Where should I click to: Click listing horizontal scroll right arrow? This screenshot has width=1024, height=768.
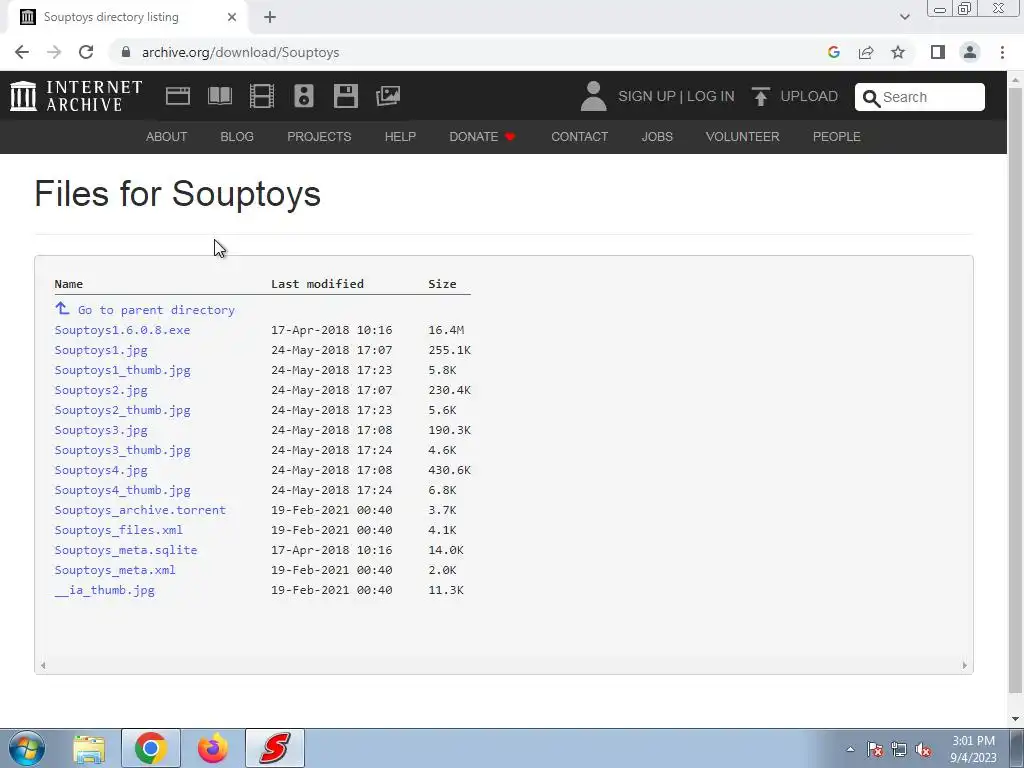(965, 665)
